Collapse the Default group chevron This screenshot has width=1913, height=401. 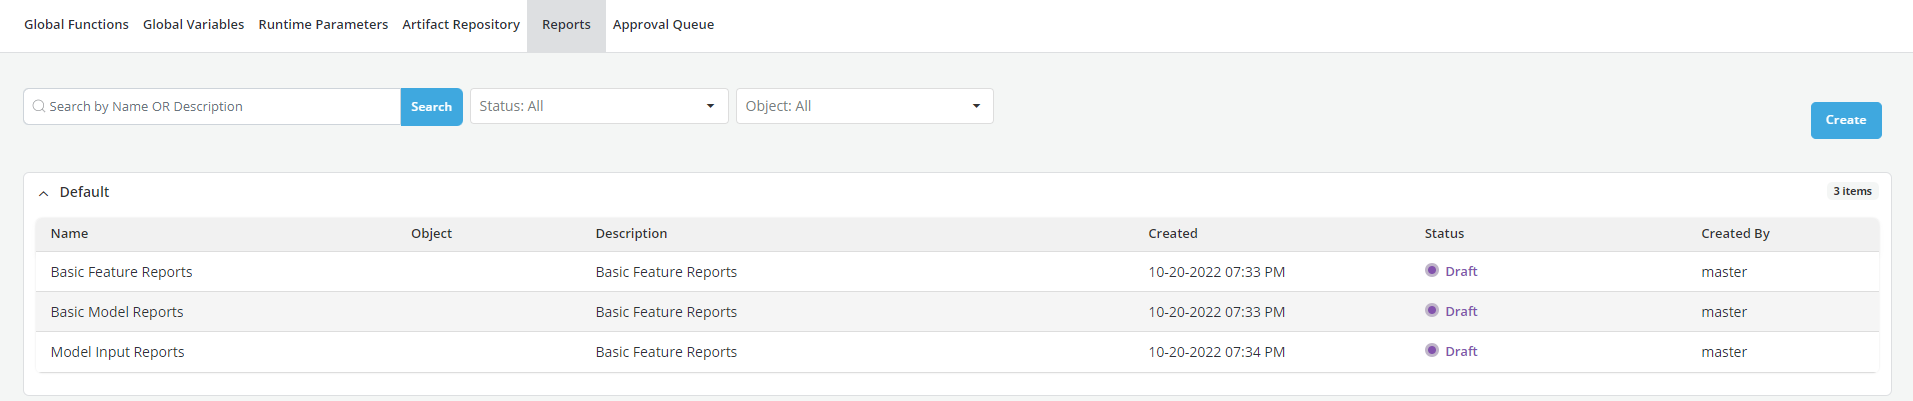(43, 193)
